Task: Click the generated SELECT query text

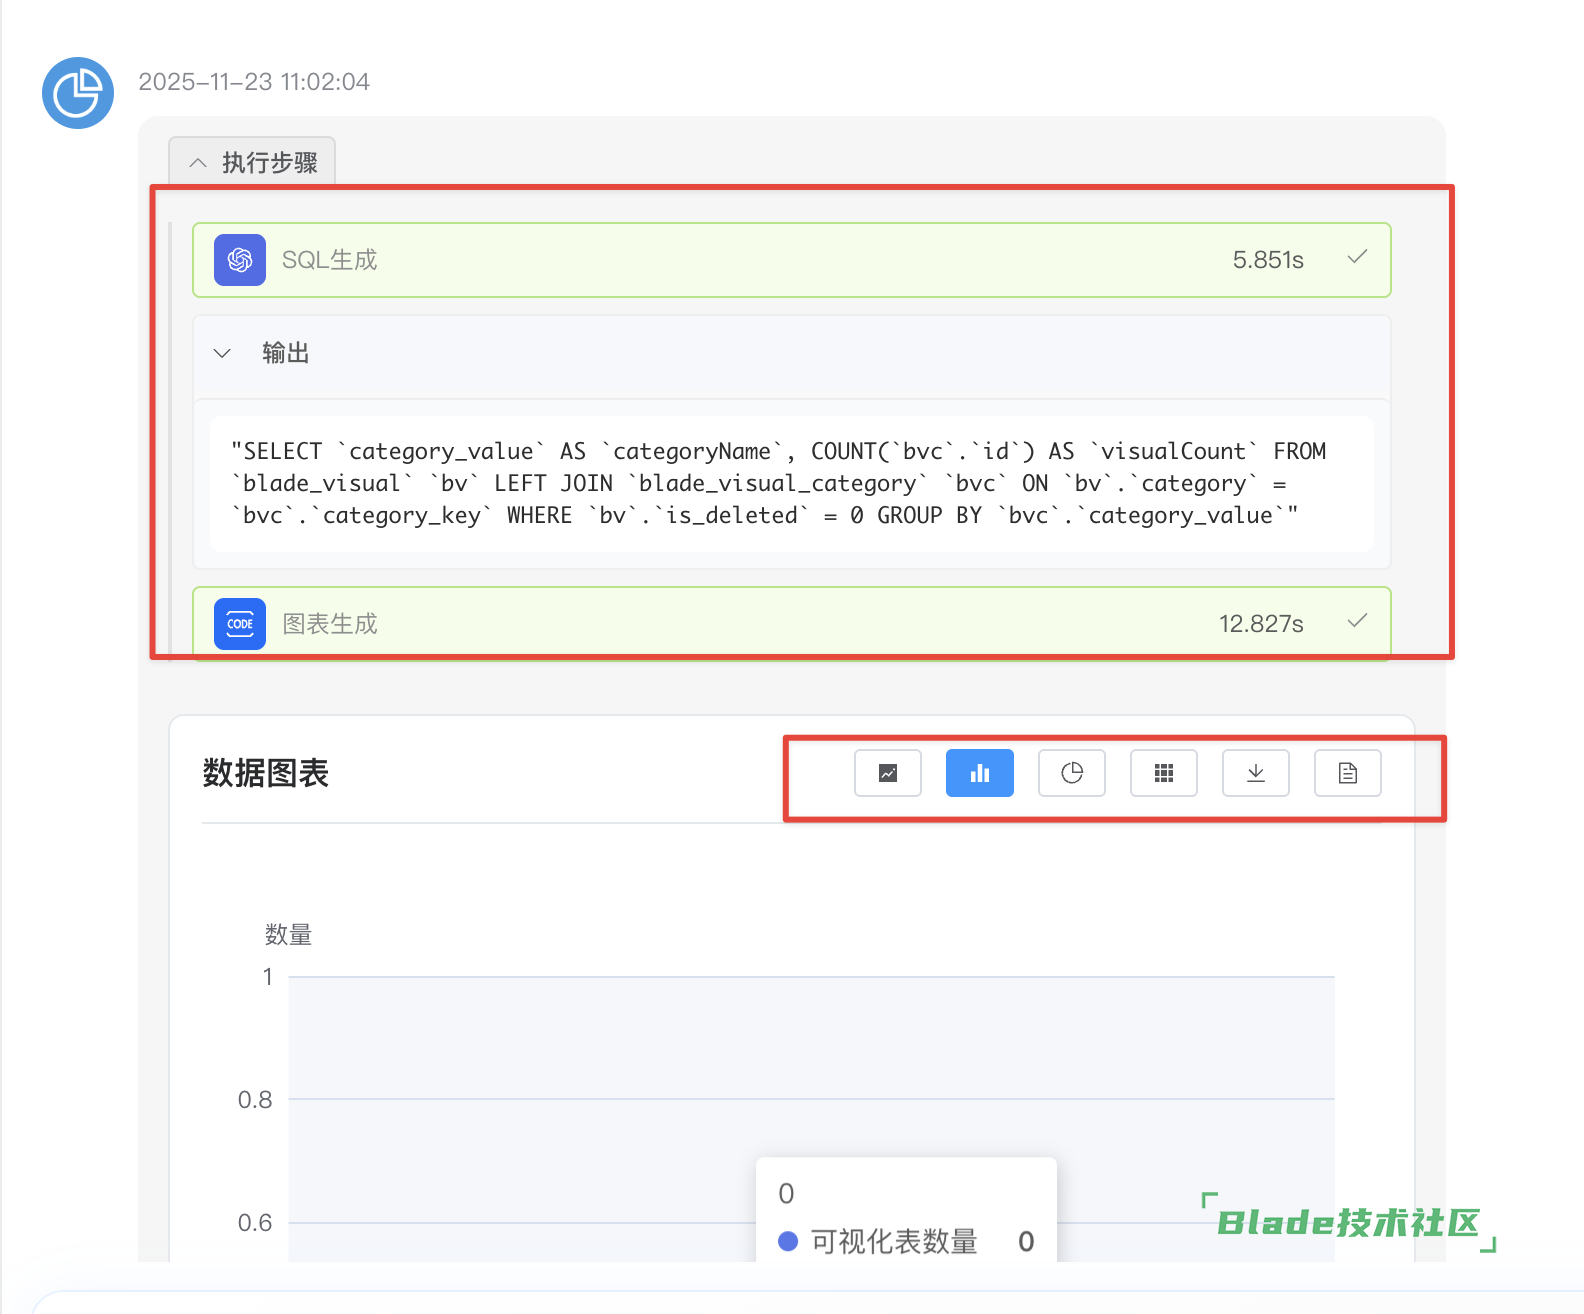Action: click(778, 484)
